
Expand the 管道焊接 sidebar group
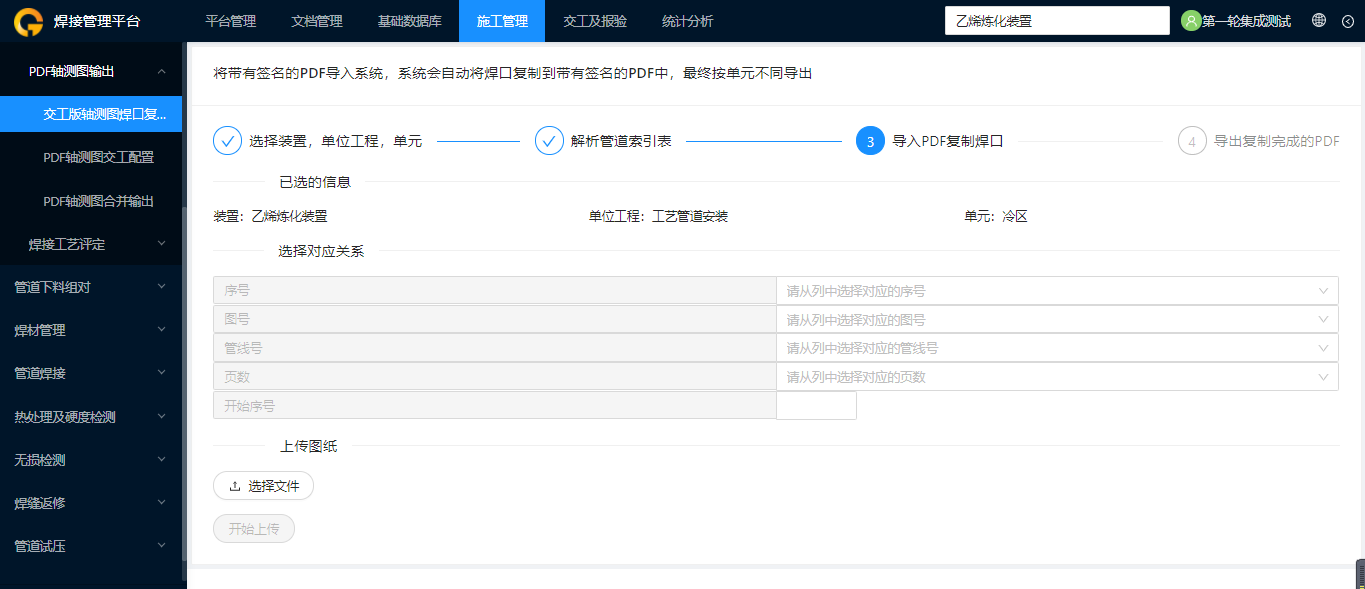pyautogui.click(x=91, y=373)
